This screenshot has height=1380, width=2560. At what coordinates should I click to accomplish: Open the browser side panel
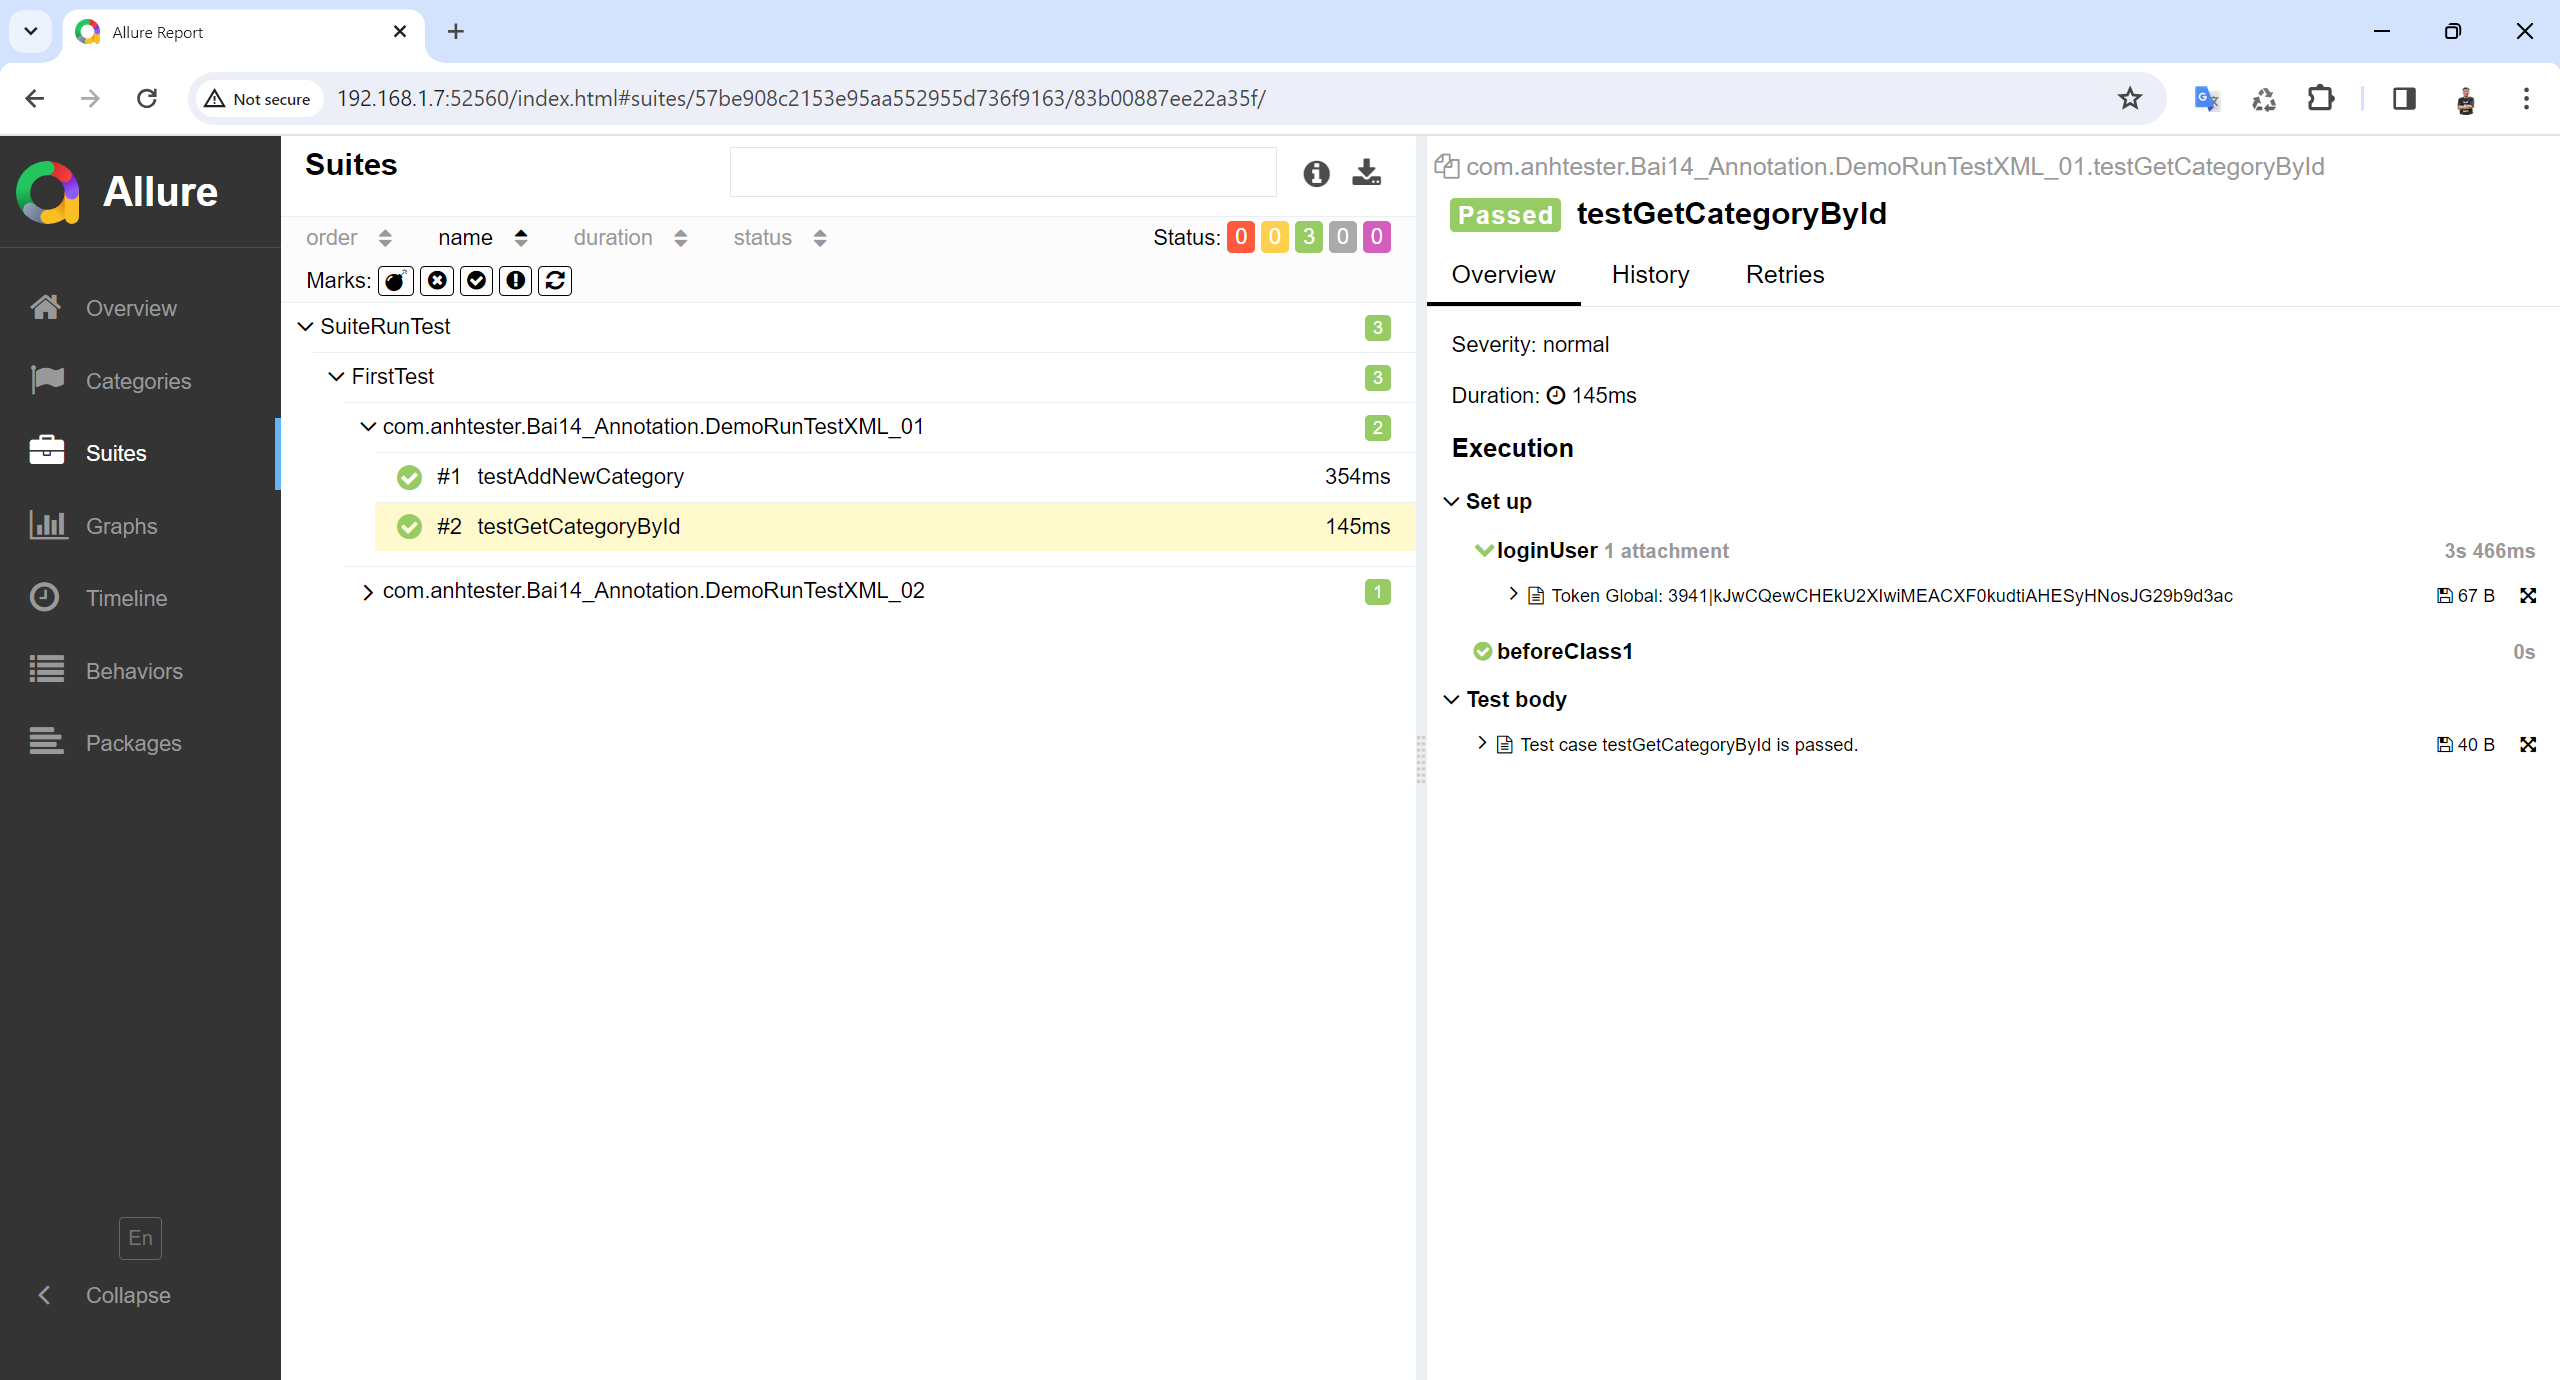(x=2404, y=98)
